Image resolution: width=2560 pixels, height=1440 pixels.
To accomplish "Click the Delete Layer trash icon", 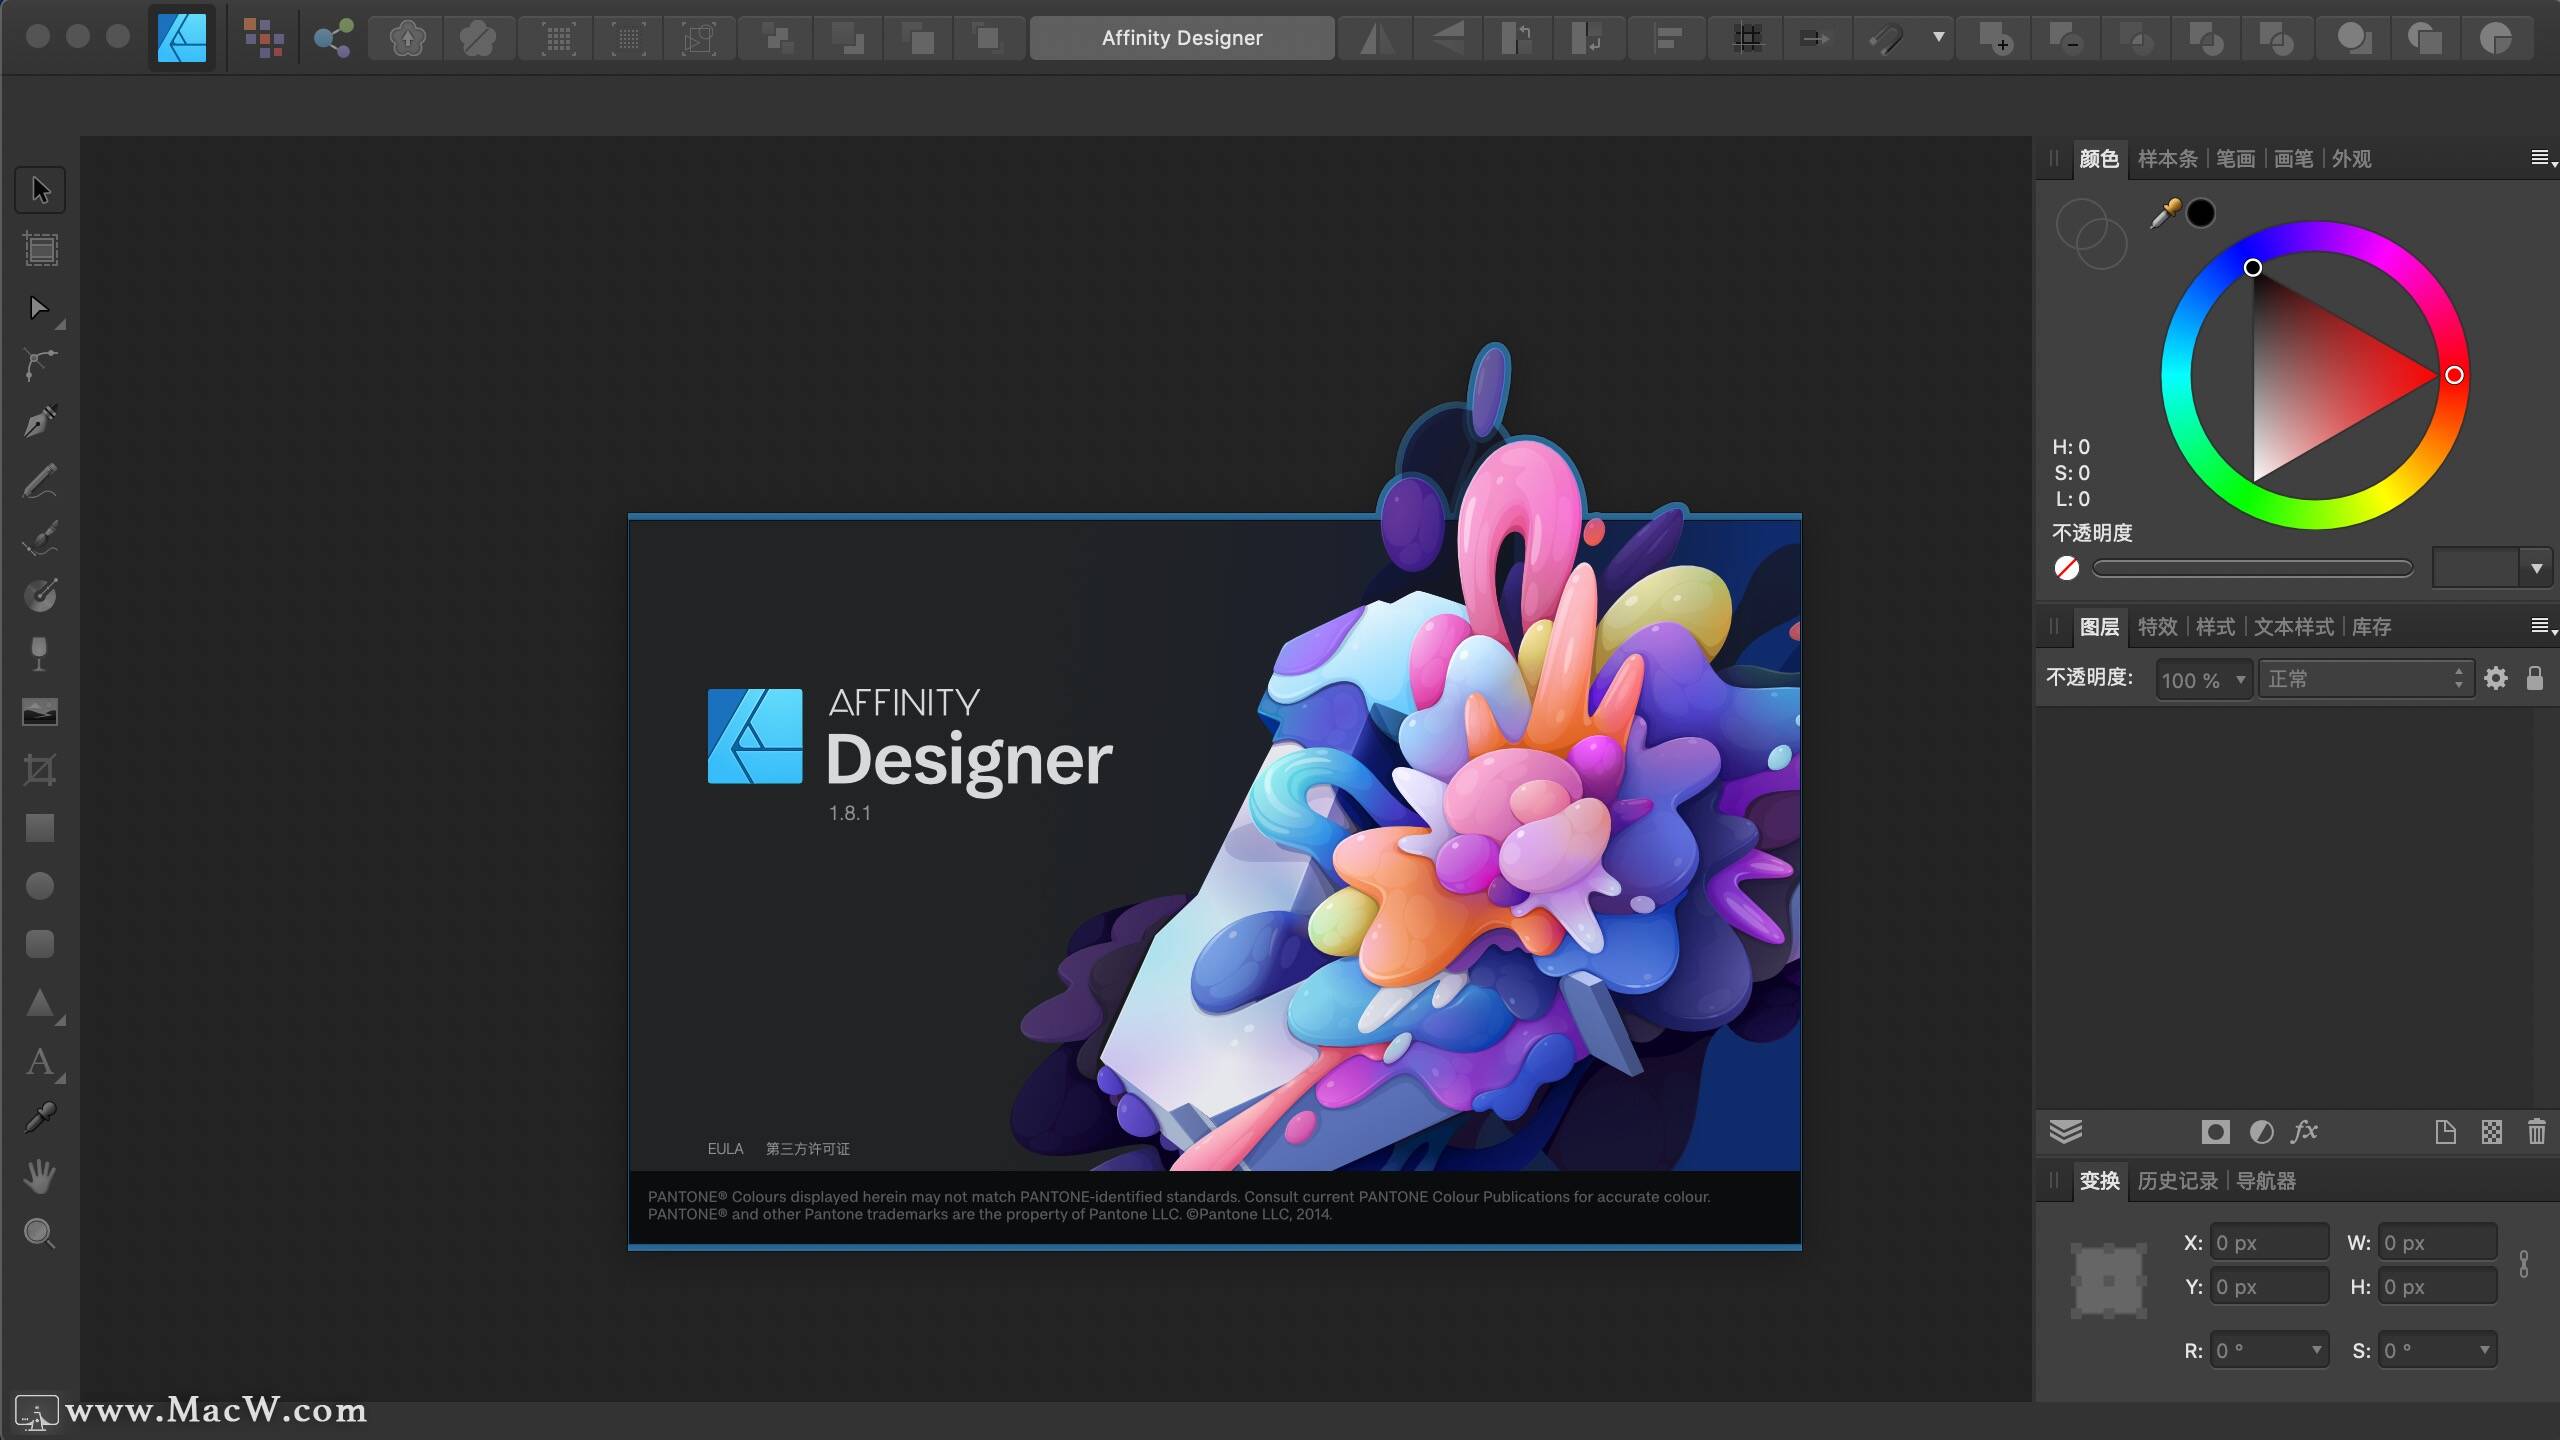I will pos(2537,1132).
